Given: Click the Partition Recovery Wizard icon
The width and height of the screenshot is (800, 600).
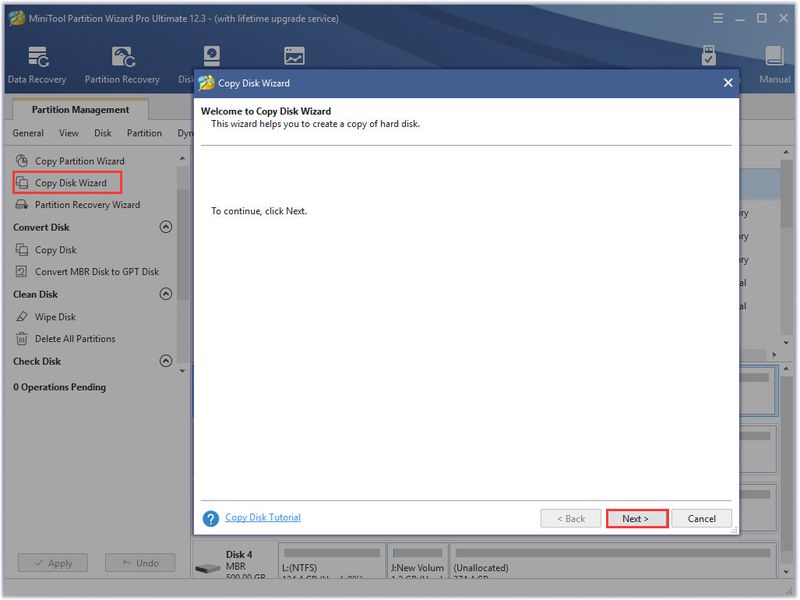Looking at the screenshot, I should pyautogui.click(x=22, y=205).
